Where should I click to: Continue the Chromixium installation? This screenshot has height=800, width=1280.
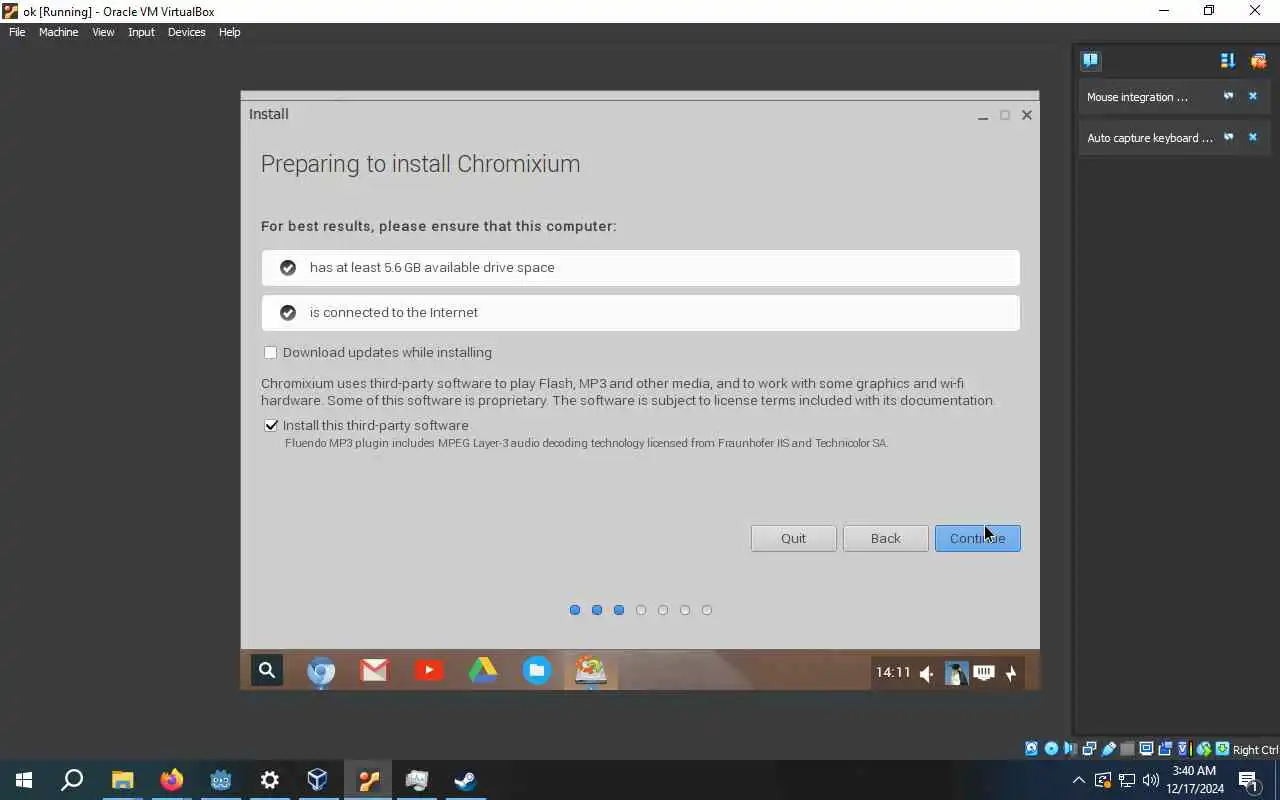point(977,538)
